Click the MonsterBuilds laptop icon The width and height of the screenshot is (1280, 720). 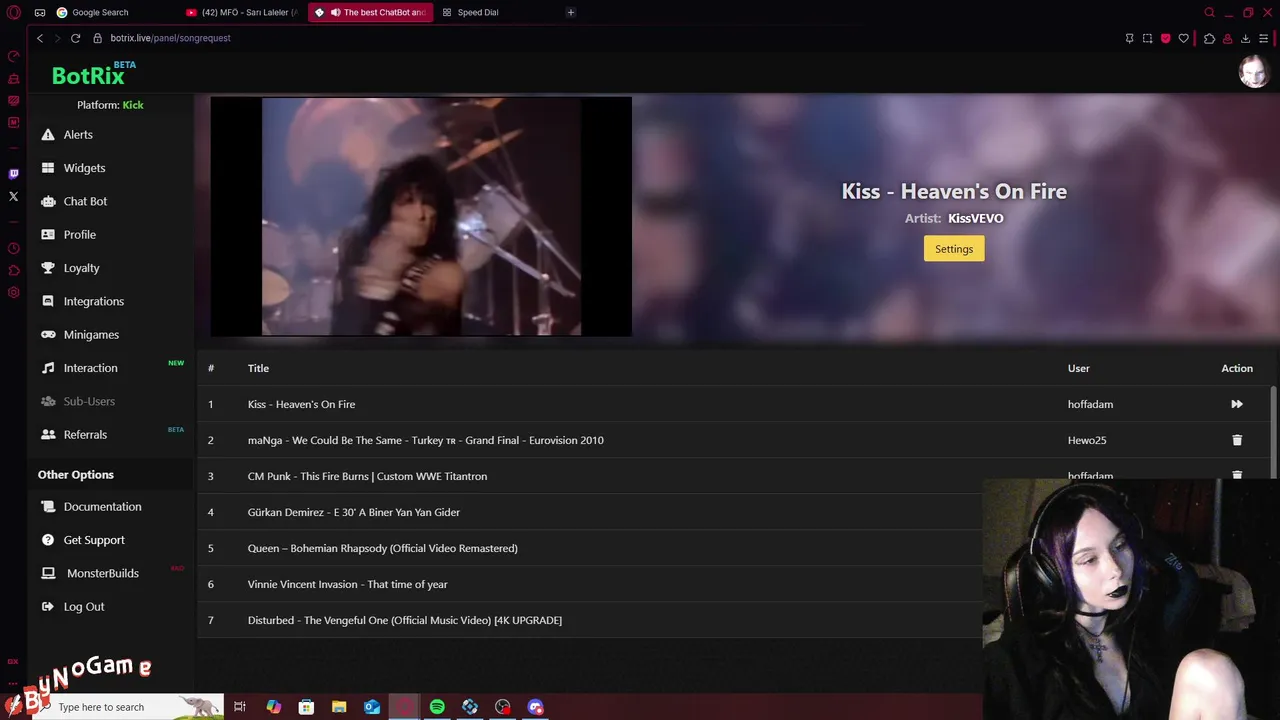pyautogui.click(x=48, y=573)
